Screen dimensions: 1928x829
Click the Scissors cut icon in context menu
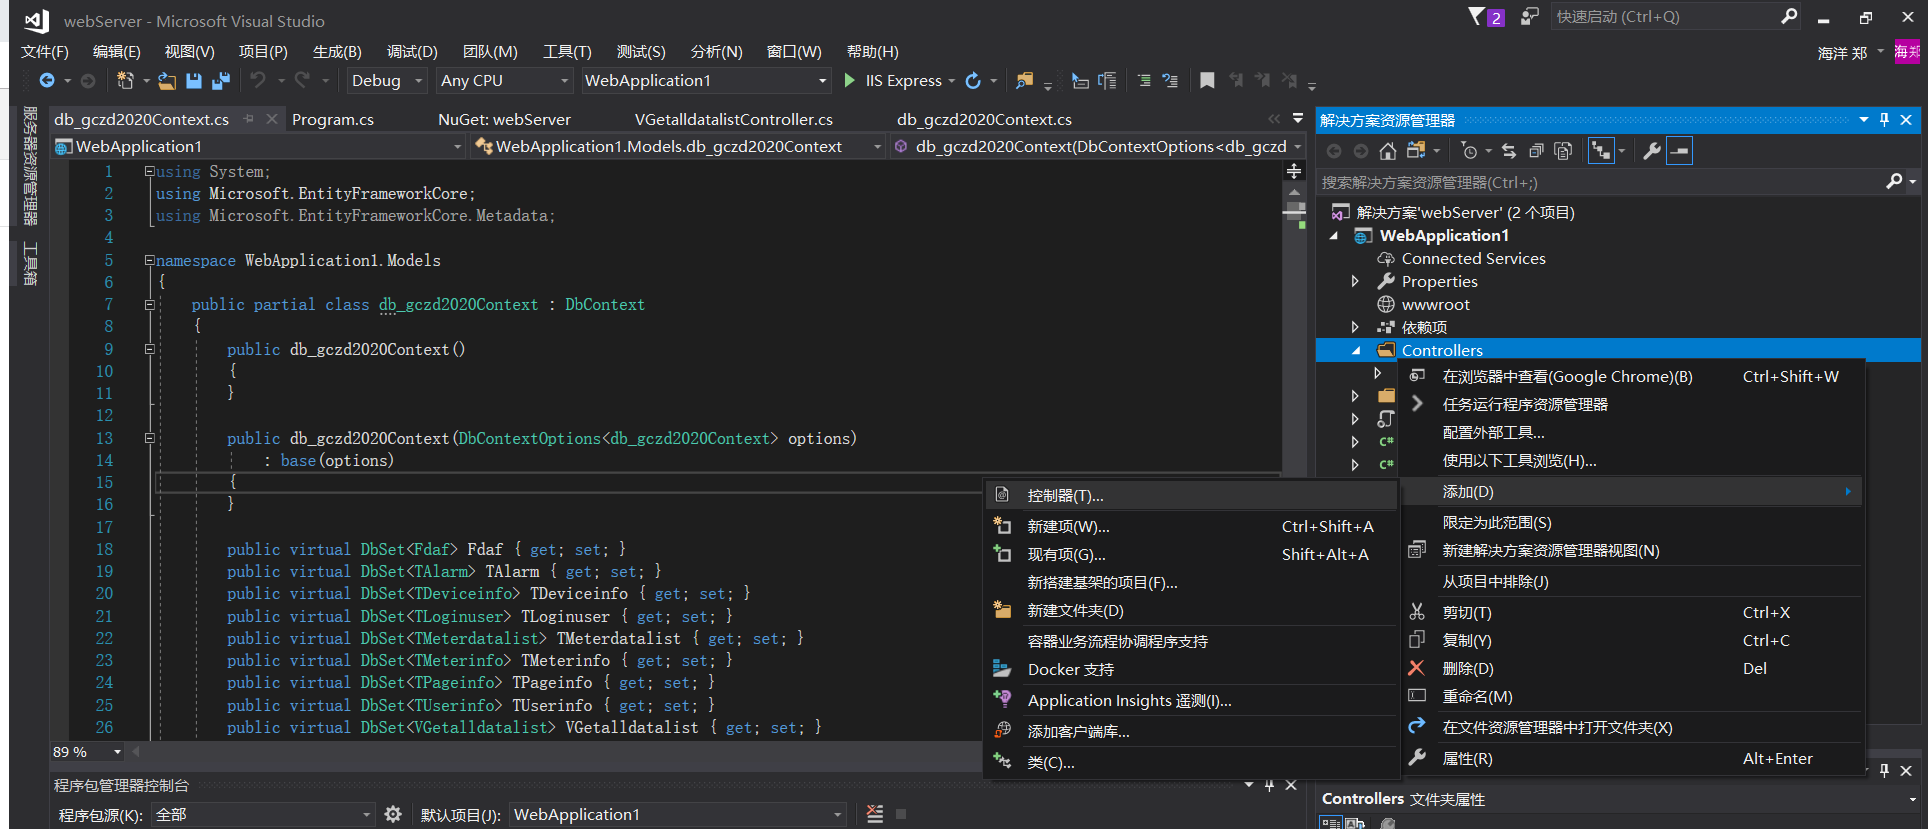[x=1416, y=612]
